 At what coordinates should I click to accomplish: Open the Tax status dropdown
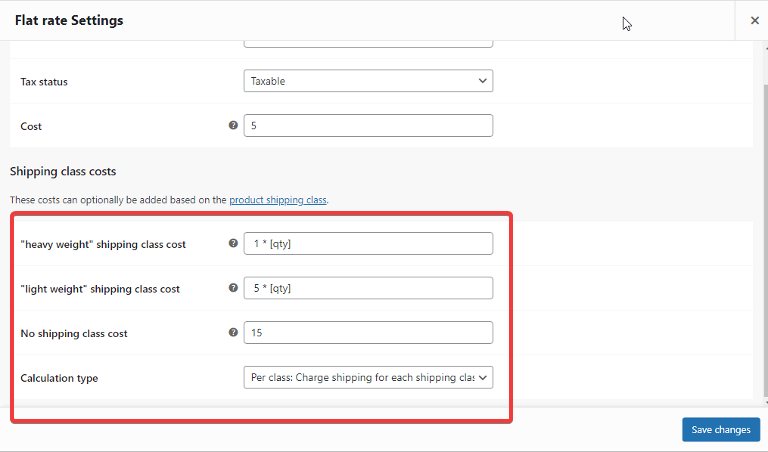[x=368, y=81]
